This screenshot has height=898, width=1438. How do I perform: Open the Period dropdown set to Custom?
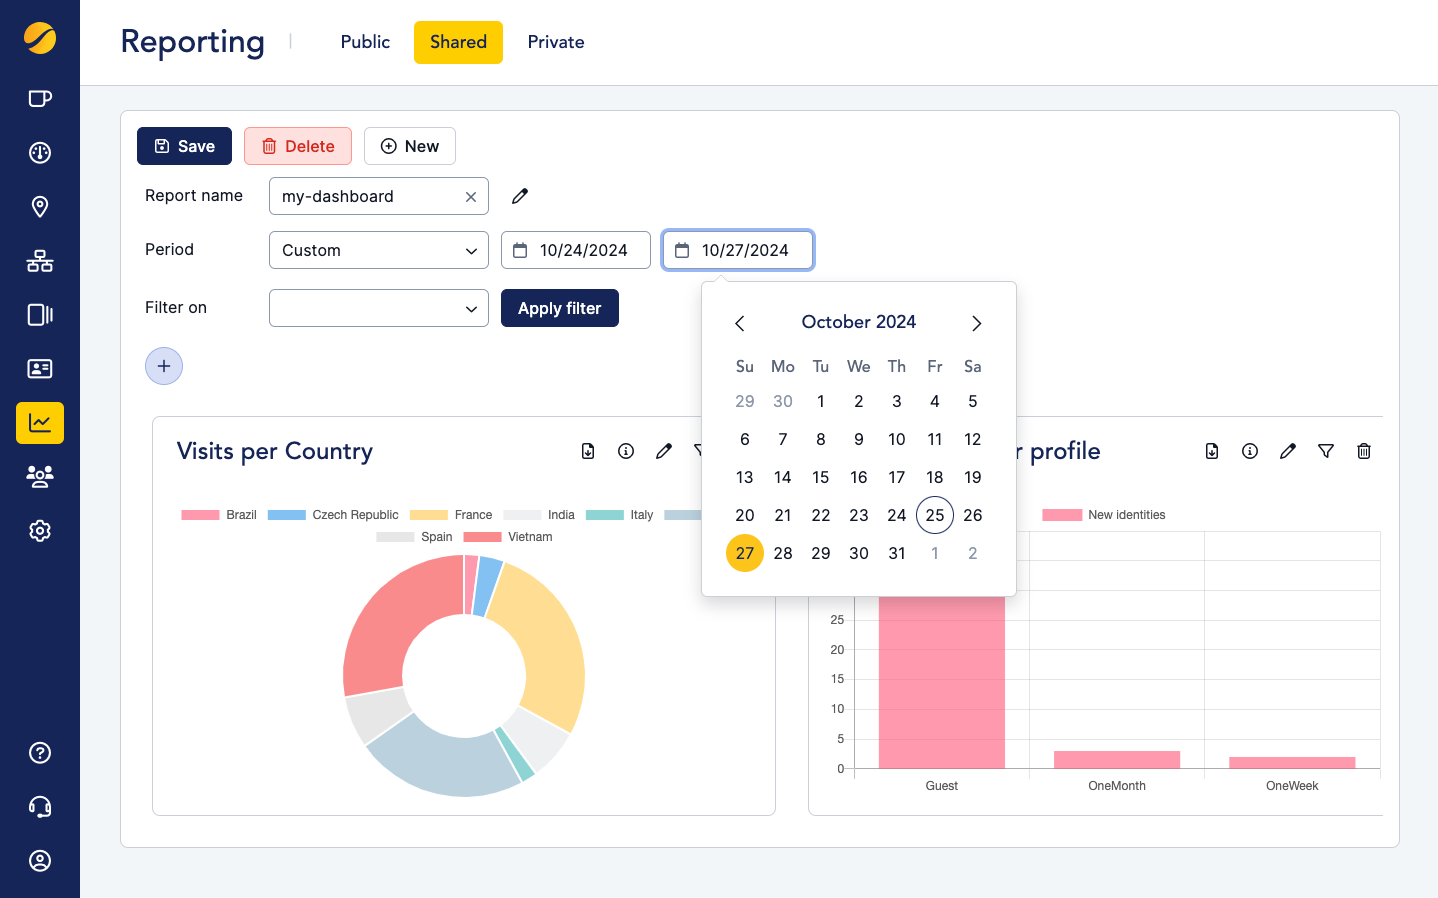378,250
